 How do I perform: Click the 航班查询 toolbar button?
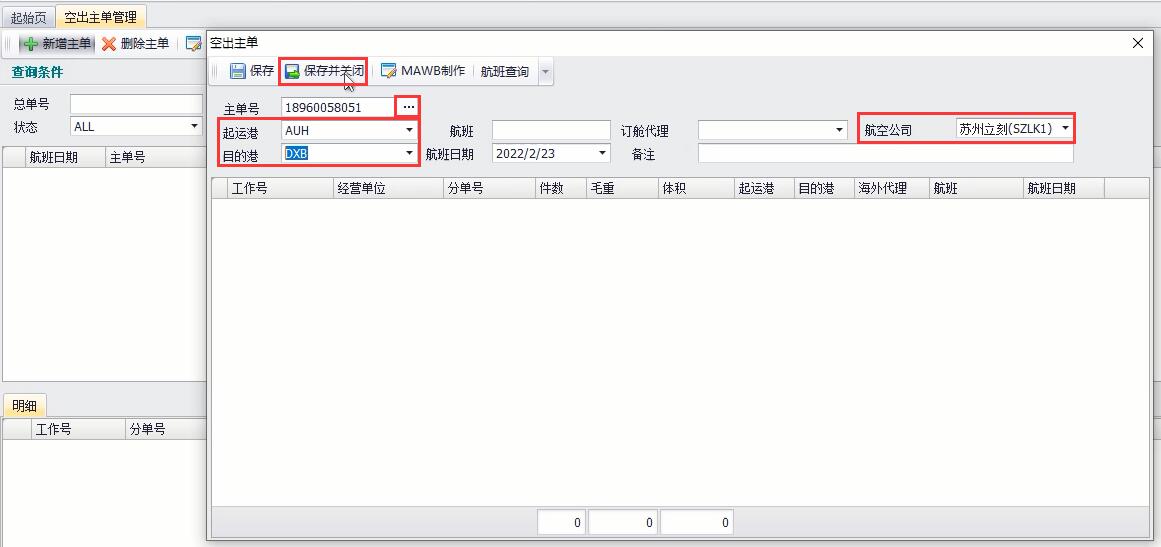pos(504,72)
